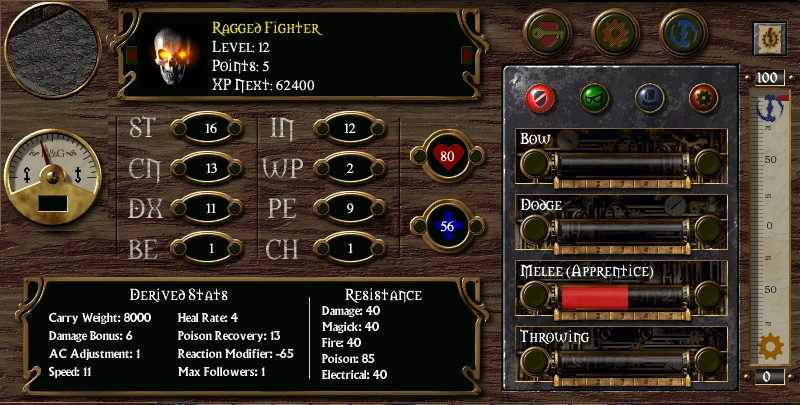
Task: Click the flaming-eyed skull portrait
Action: tap(172, 56)
